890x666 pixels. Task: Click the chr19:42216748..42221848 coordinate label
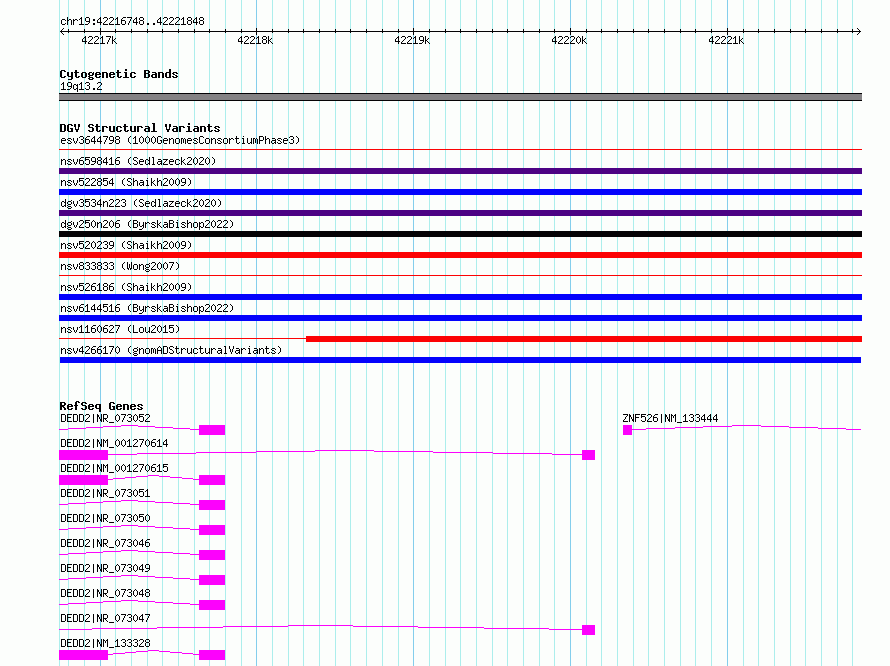pyautogui.click(x=132, y=21)
